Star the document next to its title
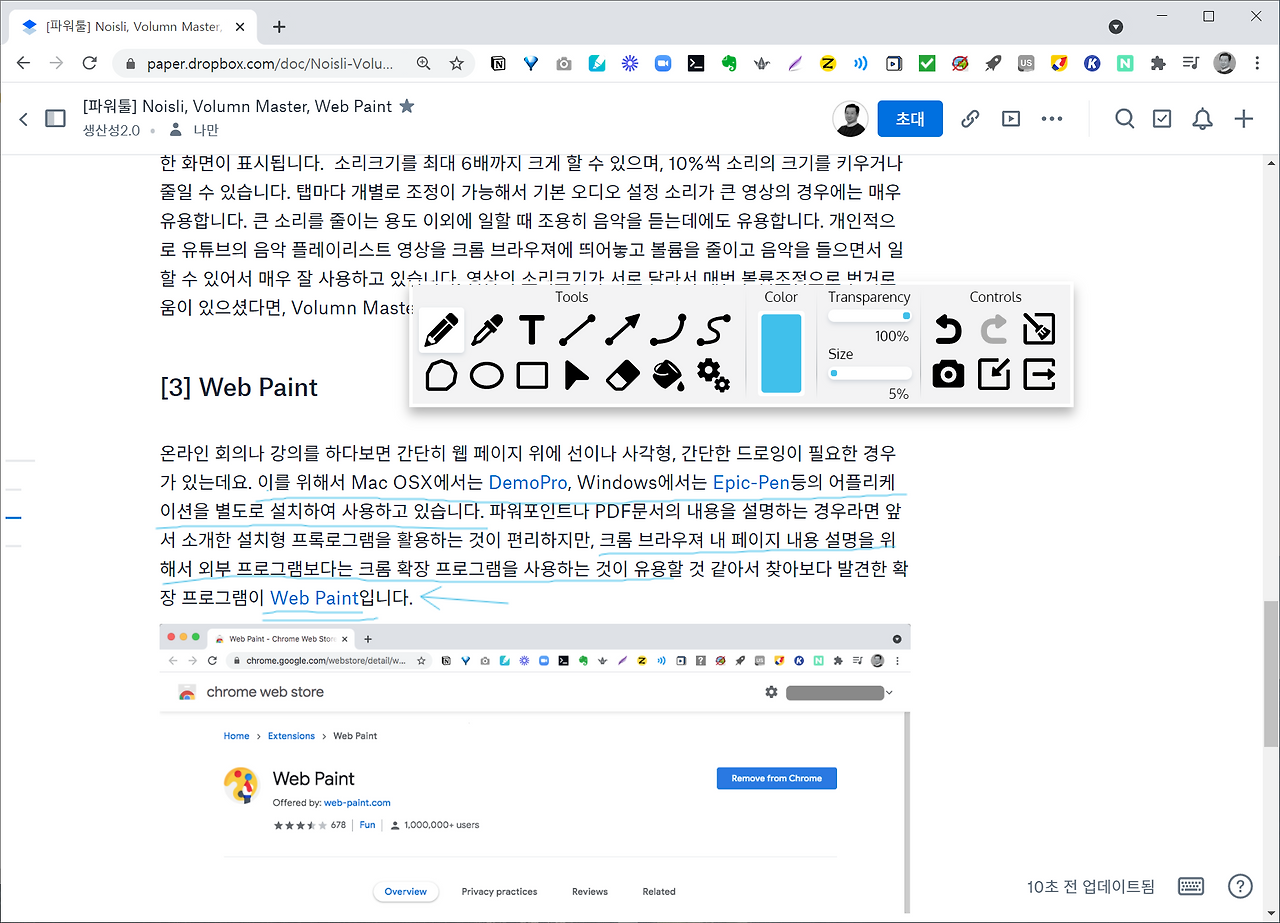 coord(407,106)
